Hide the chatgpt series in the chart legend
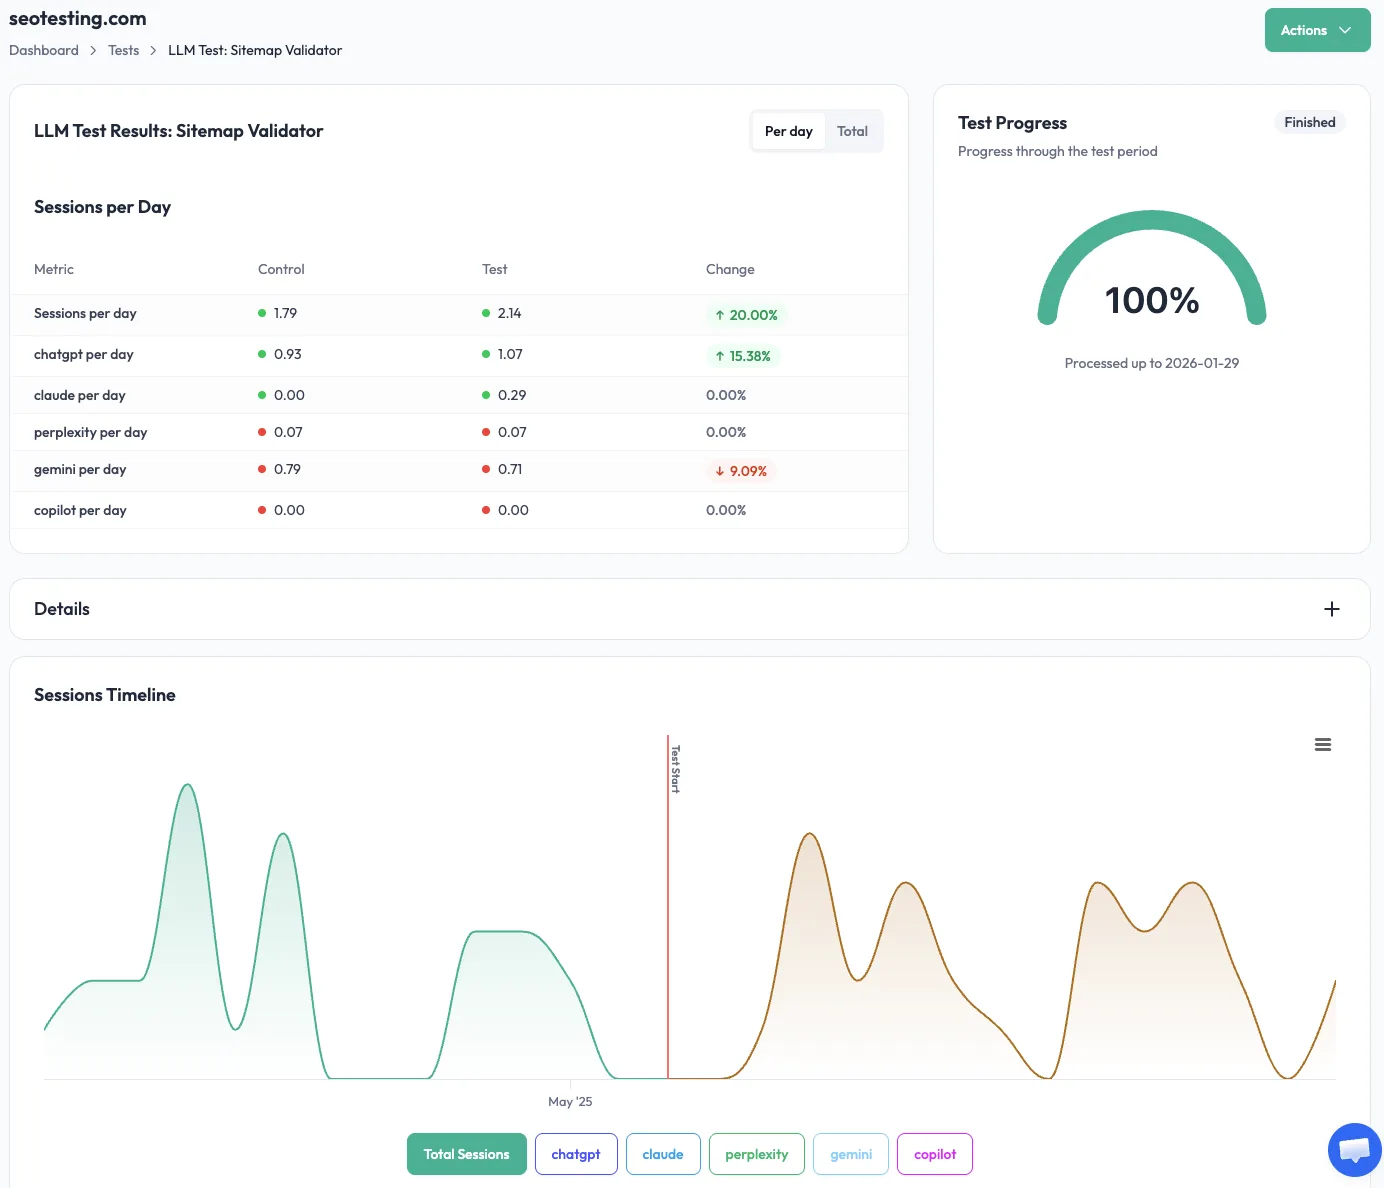The image size is (1384, 1188). pos(576,1154)
